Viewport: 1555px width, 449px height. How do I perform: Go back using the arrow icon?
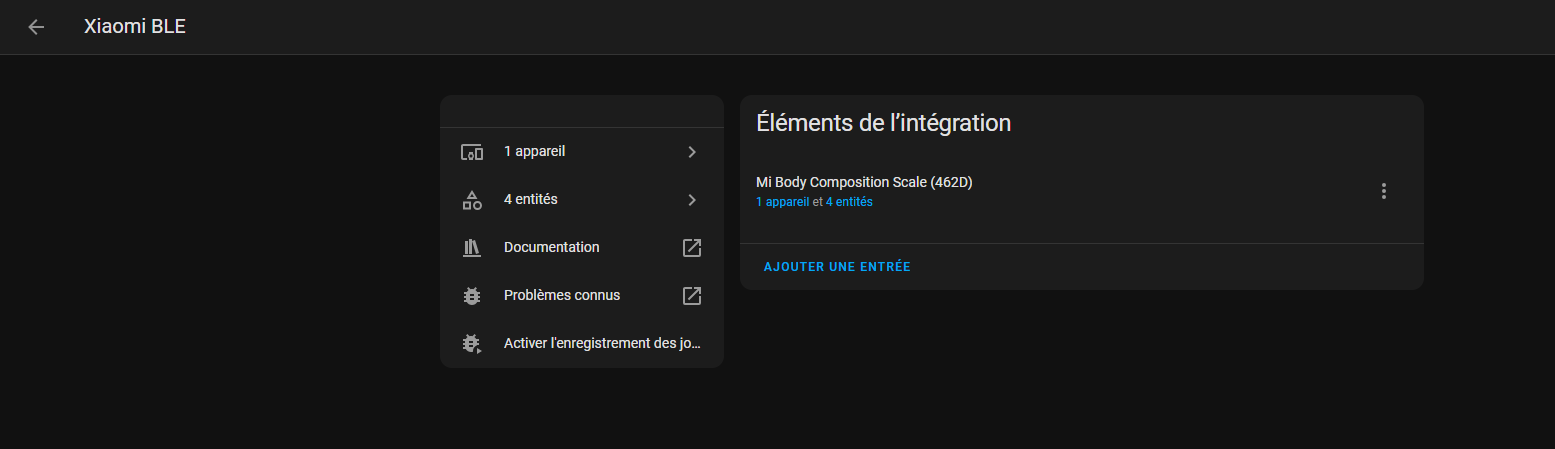click(x=36, y=27)
